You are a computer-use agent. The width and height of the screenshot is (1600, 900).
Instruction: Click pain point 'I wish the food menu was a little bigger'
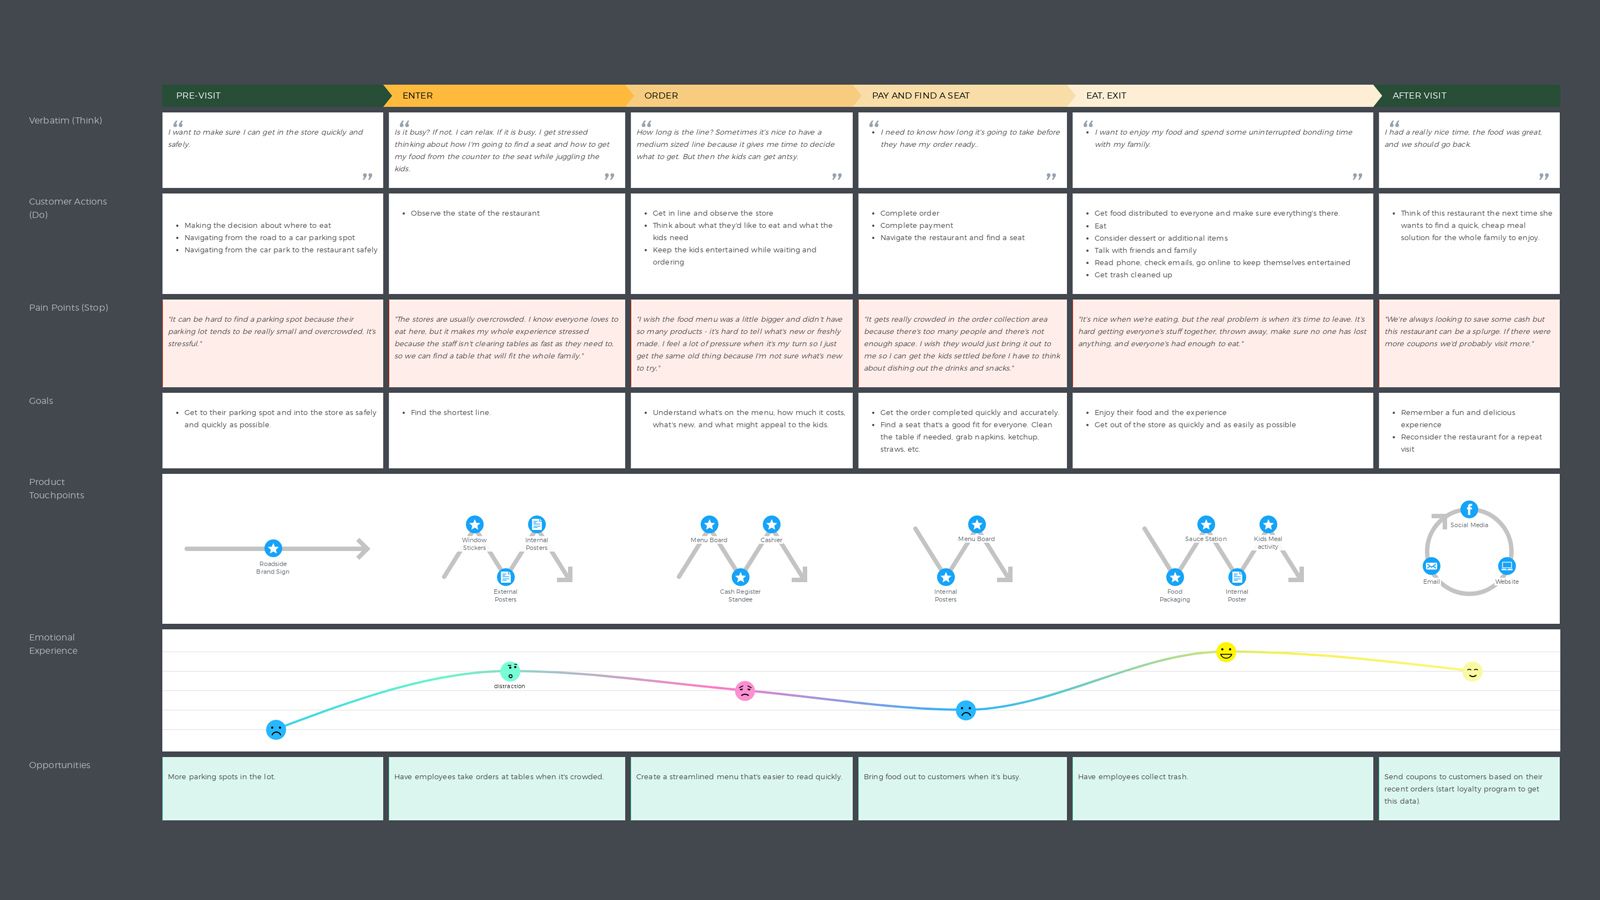point(741,343)
